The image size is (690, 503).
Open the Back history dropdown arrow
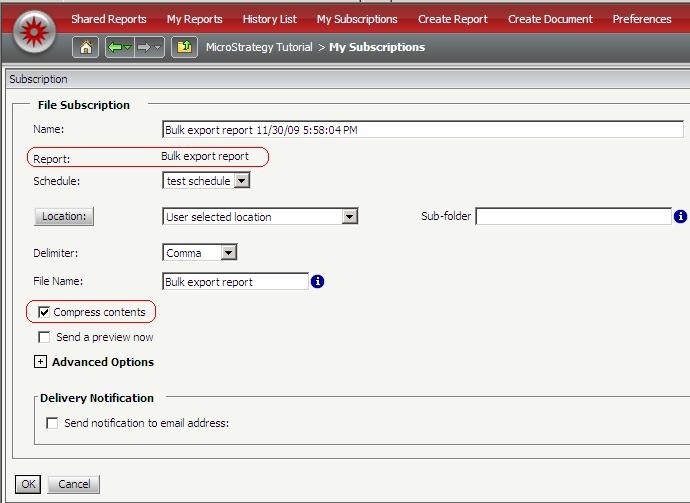(128, 47)
